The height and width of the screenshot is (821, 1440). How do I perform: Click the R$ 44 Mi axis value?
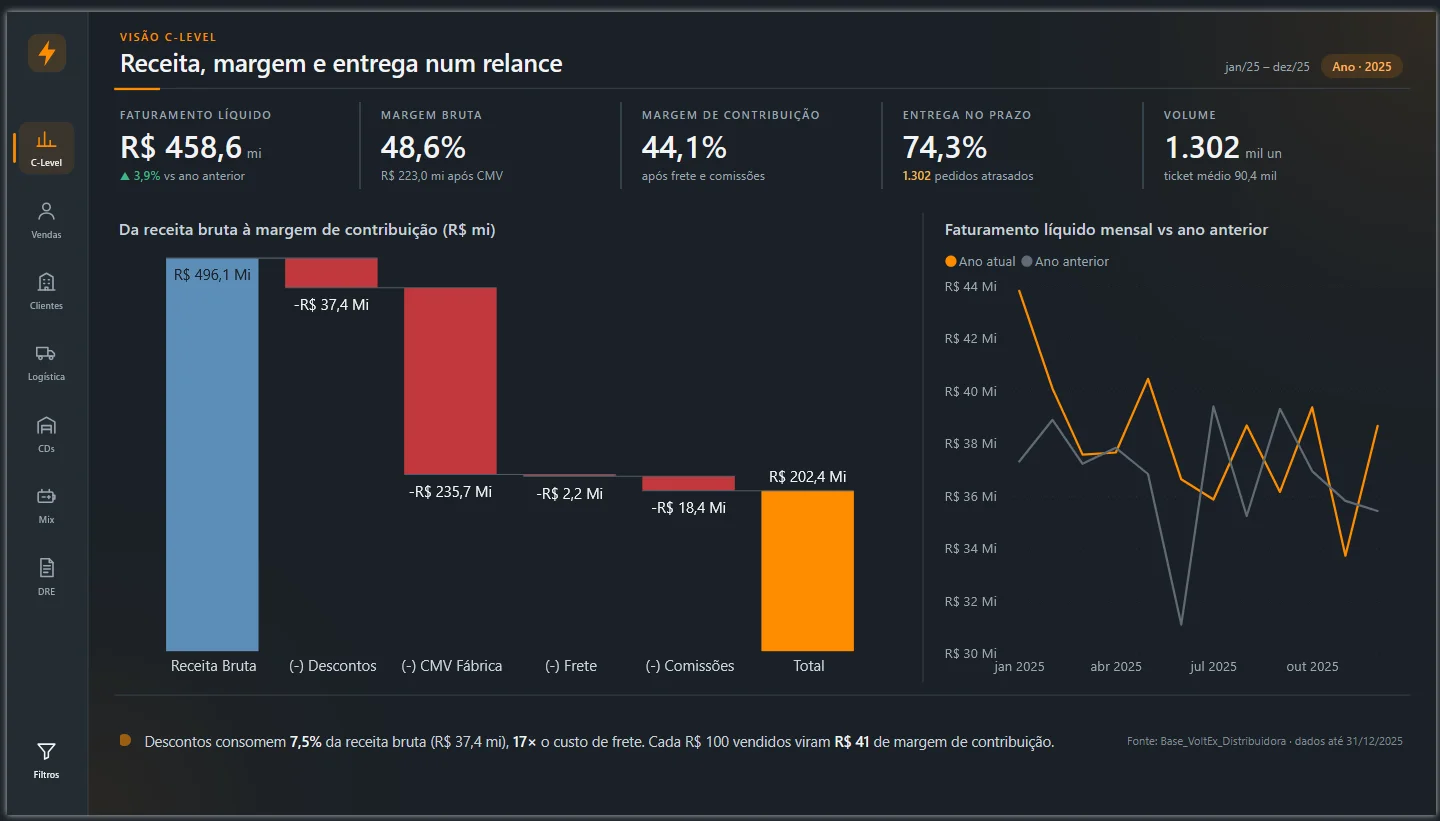click(970, 286)
